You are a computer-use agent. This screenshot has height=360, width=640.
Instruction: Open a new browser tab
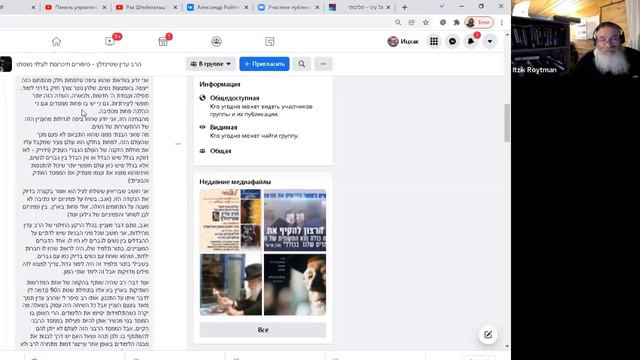point(404,7)
